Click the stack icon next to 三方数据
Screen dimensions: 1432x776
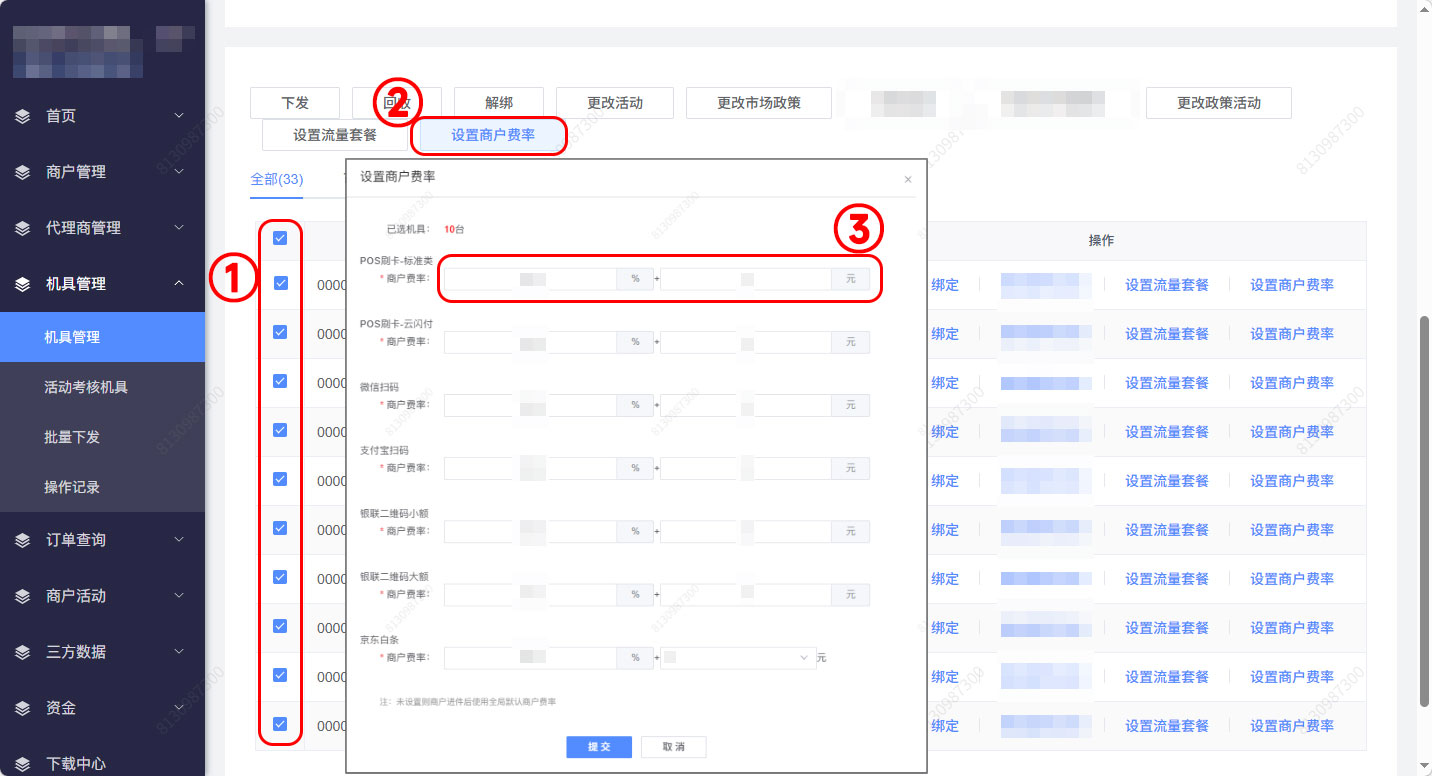point(23,652)
